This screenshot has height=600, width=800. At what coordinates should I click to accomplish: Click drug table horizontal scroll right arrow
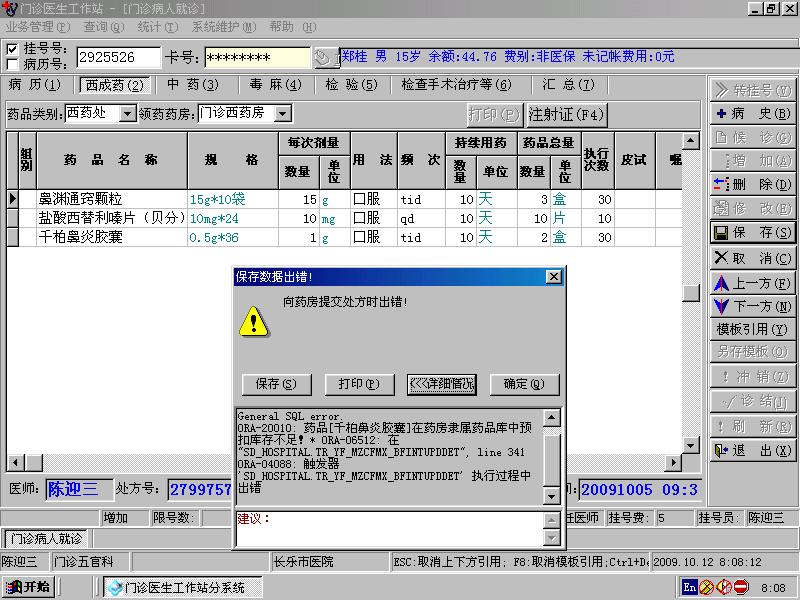pyautogui.click(x=674, y=463)
